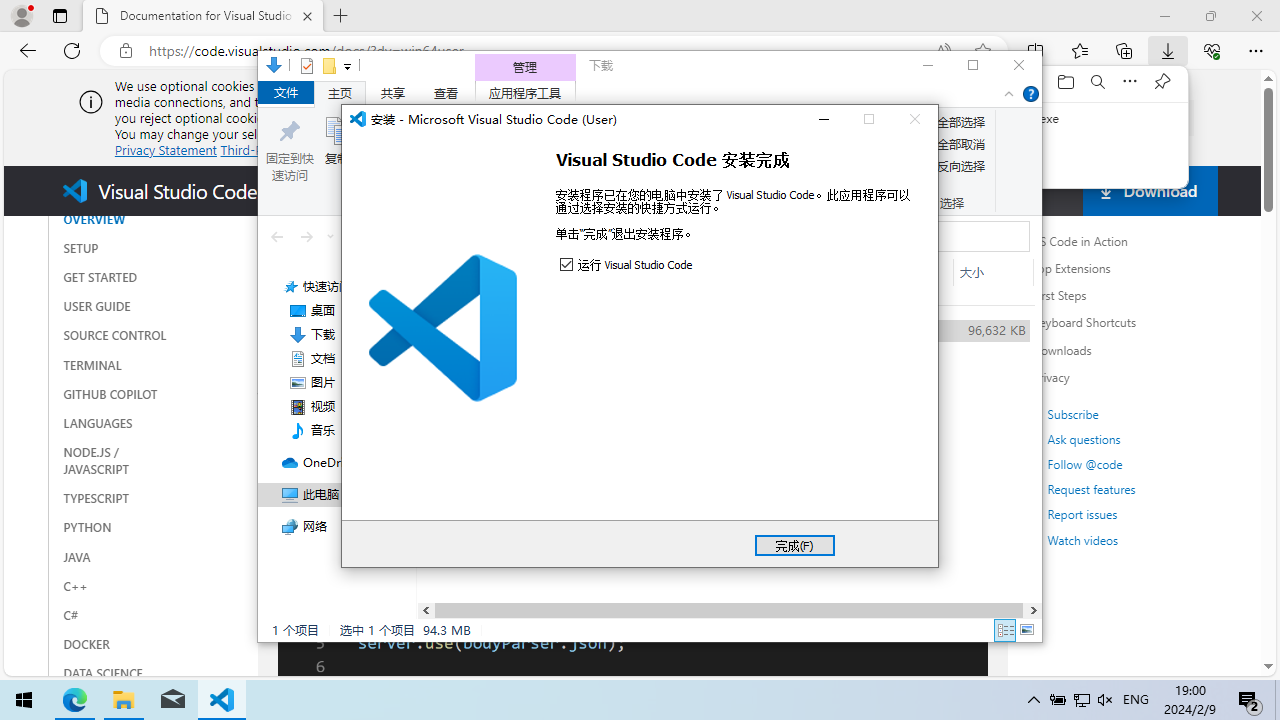
Task: Pin the downloads popup
Action: click(1162, 82)
